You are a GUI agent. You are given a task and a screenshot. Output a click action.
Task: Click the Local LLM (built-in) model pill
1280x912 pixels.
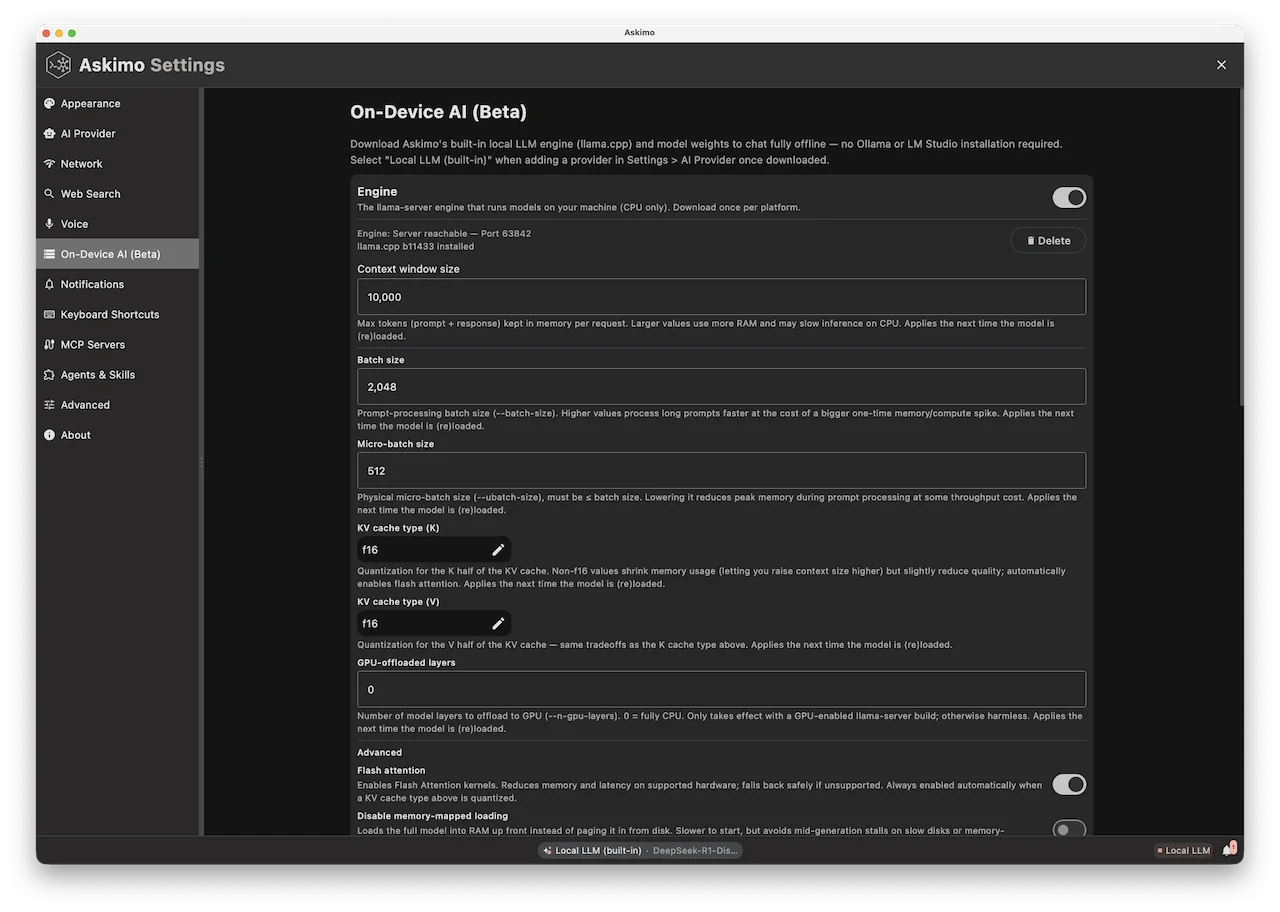(x=640, y=851)
